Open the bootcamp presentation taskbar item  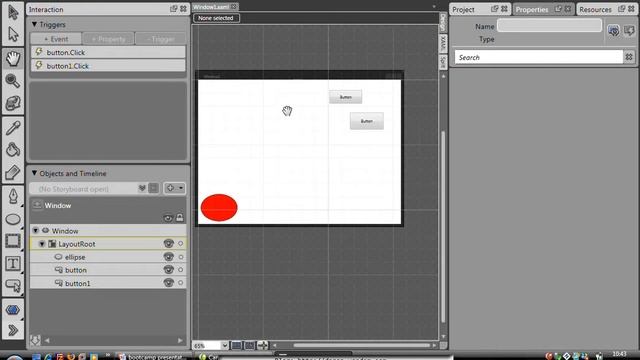click(152, 356)
